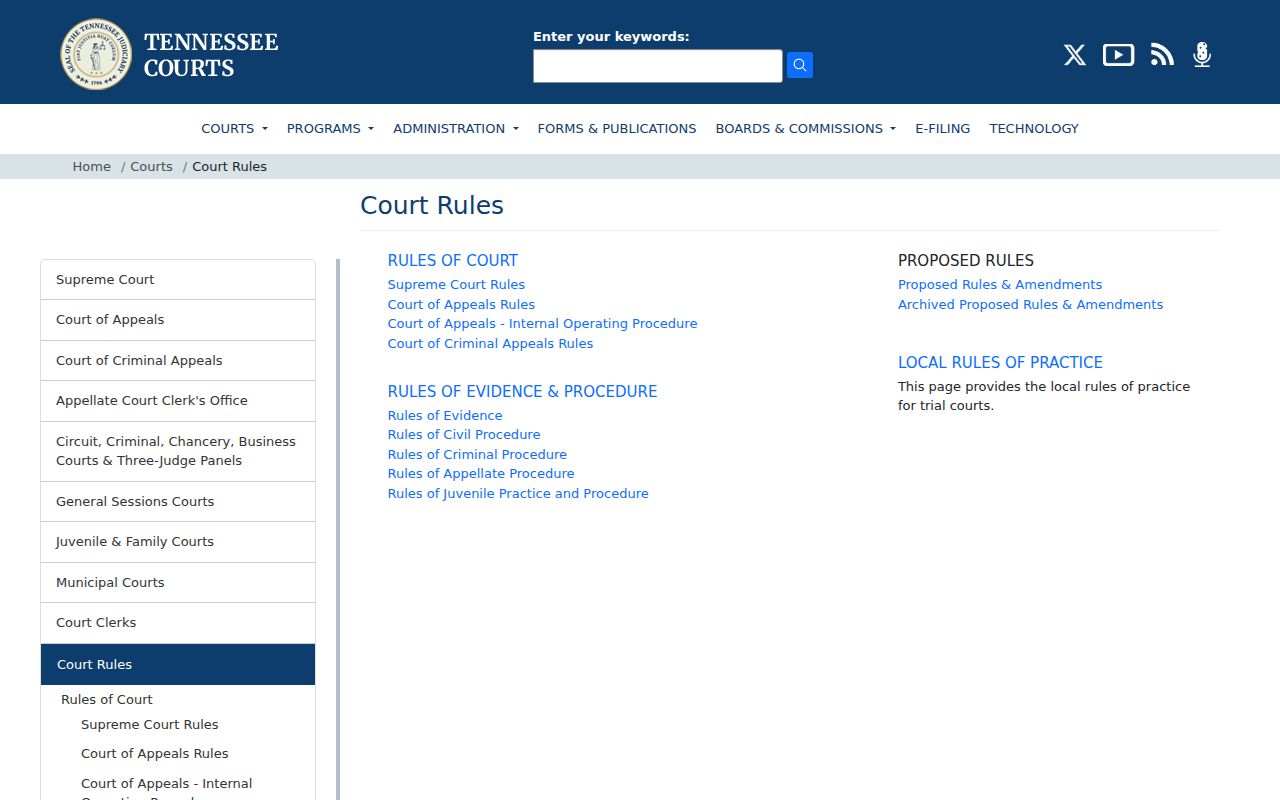Open the X (Twitter) social icon
The height and width of the screenshot is (800, 1280).
[1075, 55]
